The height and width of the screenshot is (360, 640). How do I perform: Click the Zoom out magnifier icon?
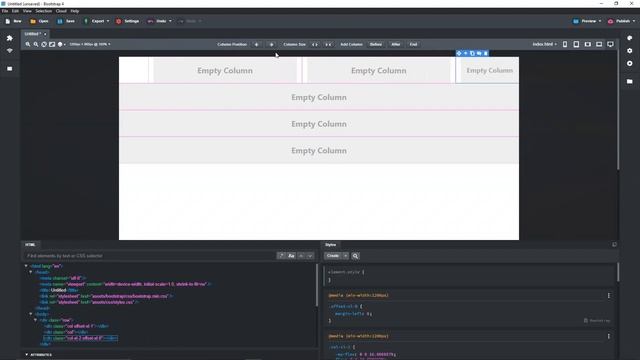click(36, 44)
